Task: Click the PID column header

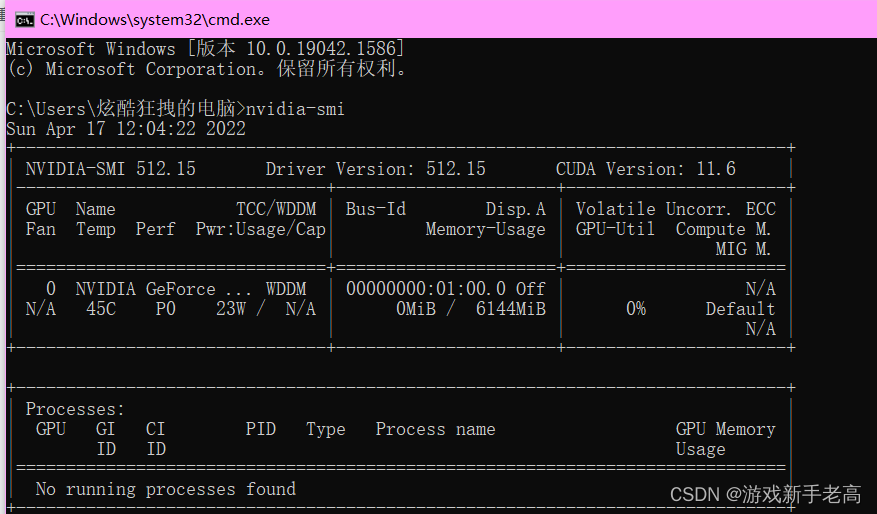Action: pyautogui.click(x=261, y=429)
